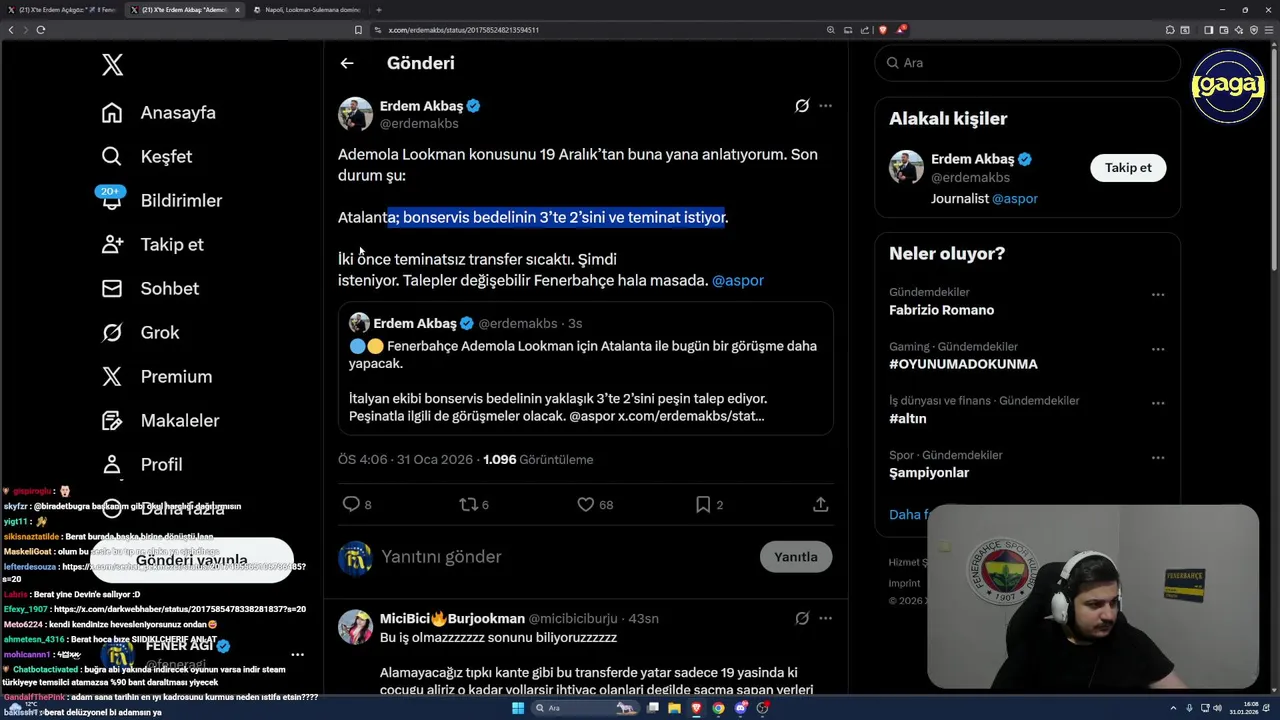This screenshot has width=1280, height=720.
Task: Open Discord from the taskbar
Action: (x=741, y=708)
